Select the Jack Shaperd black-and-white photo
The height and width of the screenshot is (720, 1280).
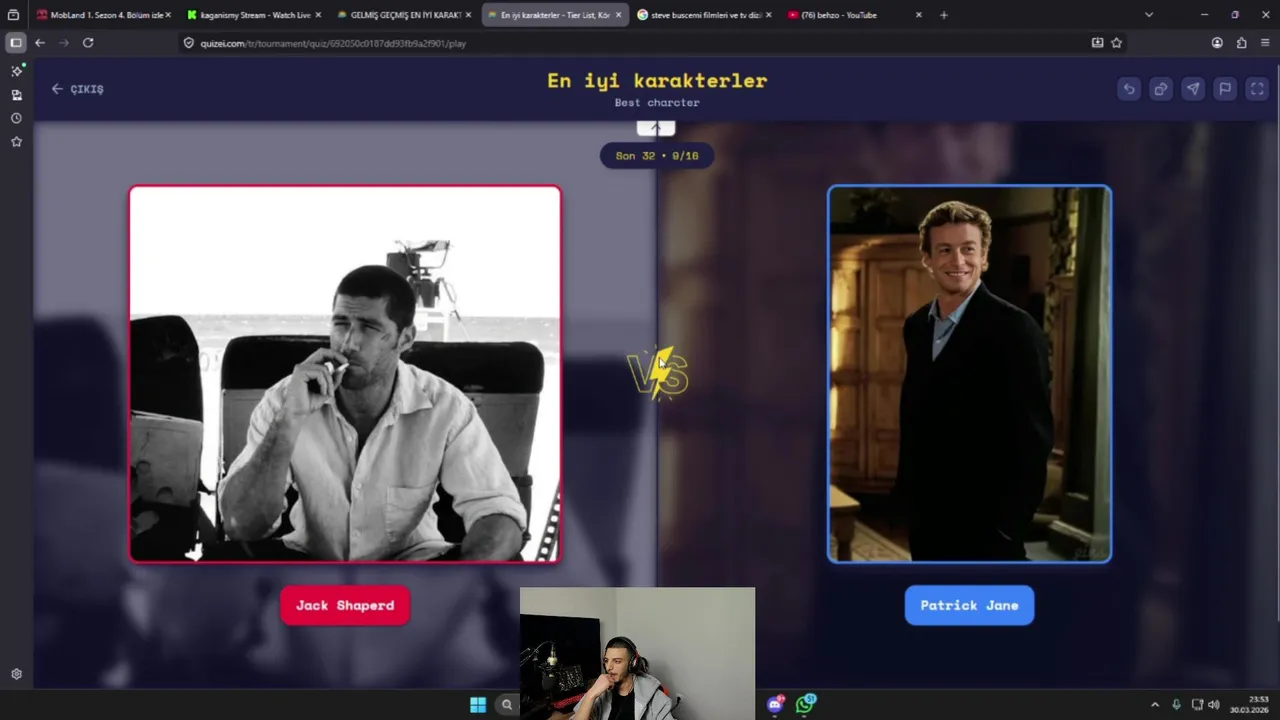tap(345, 374)
